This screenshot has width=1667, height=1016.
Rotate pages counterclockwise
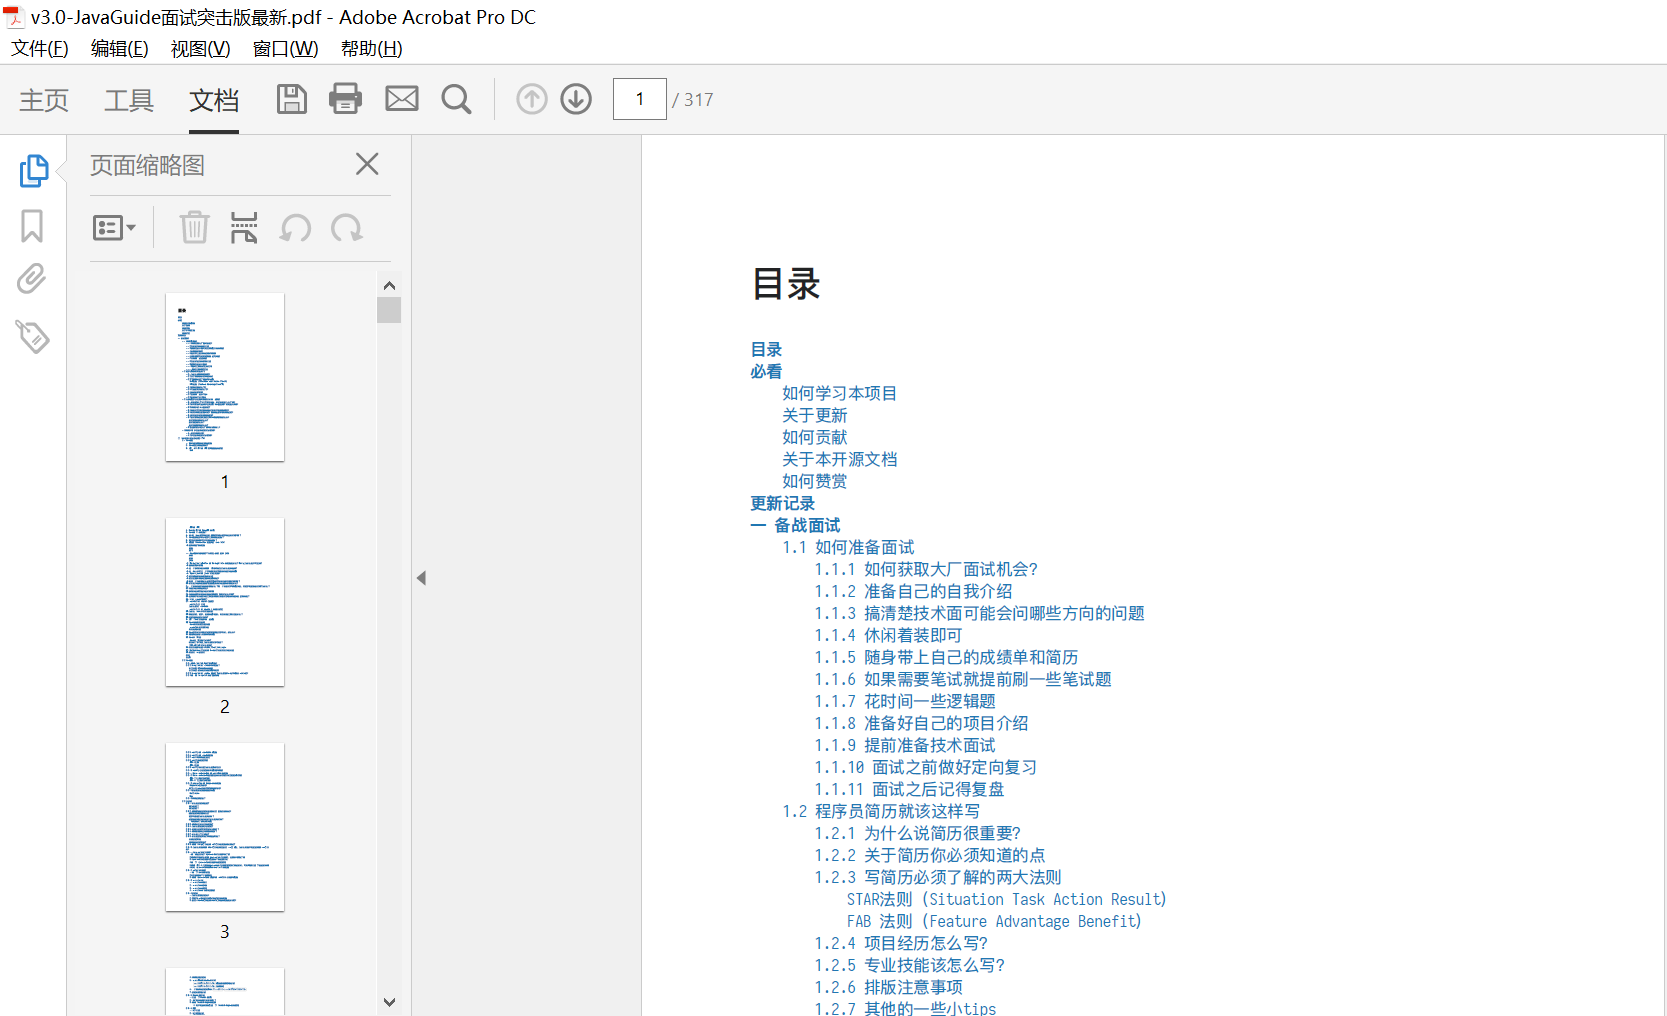[x=295, y=228]
